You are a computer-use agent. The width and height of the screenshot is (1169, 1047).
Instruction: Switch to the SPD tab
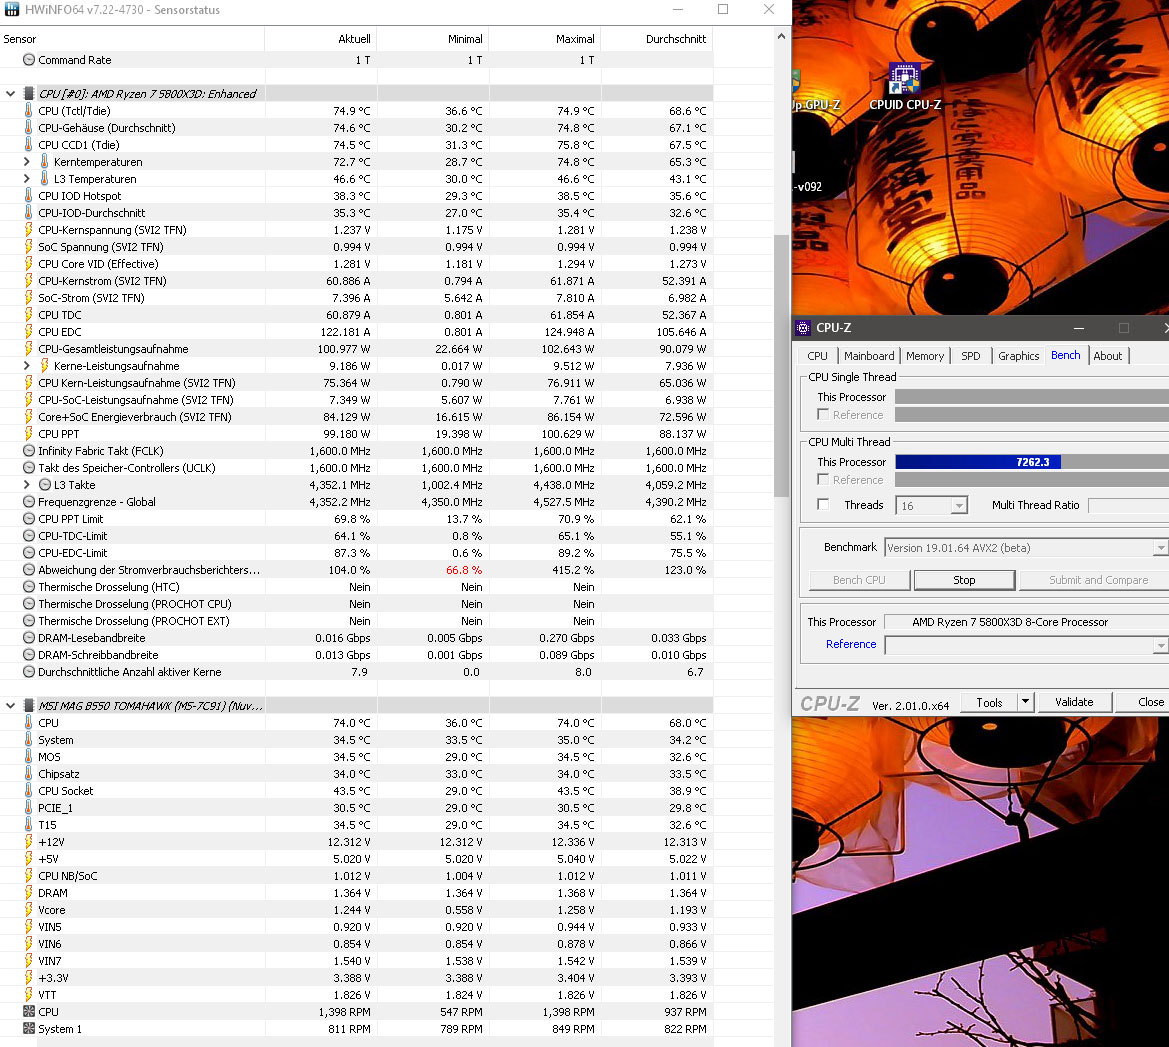(x=971, y=356)
